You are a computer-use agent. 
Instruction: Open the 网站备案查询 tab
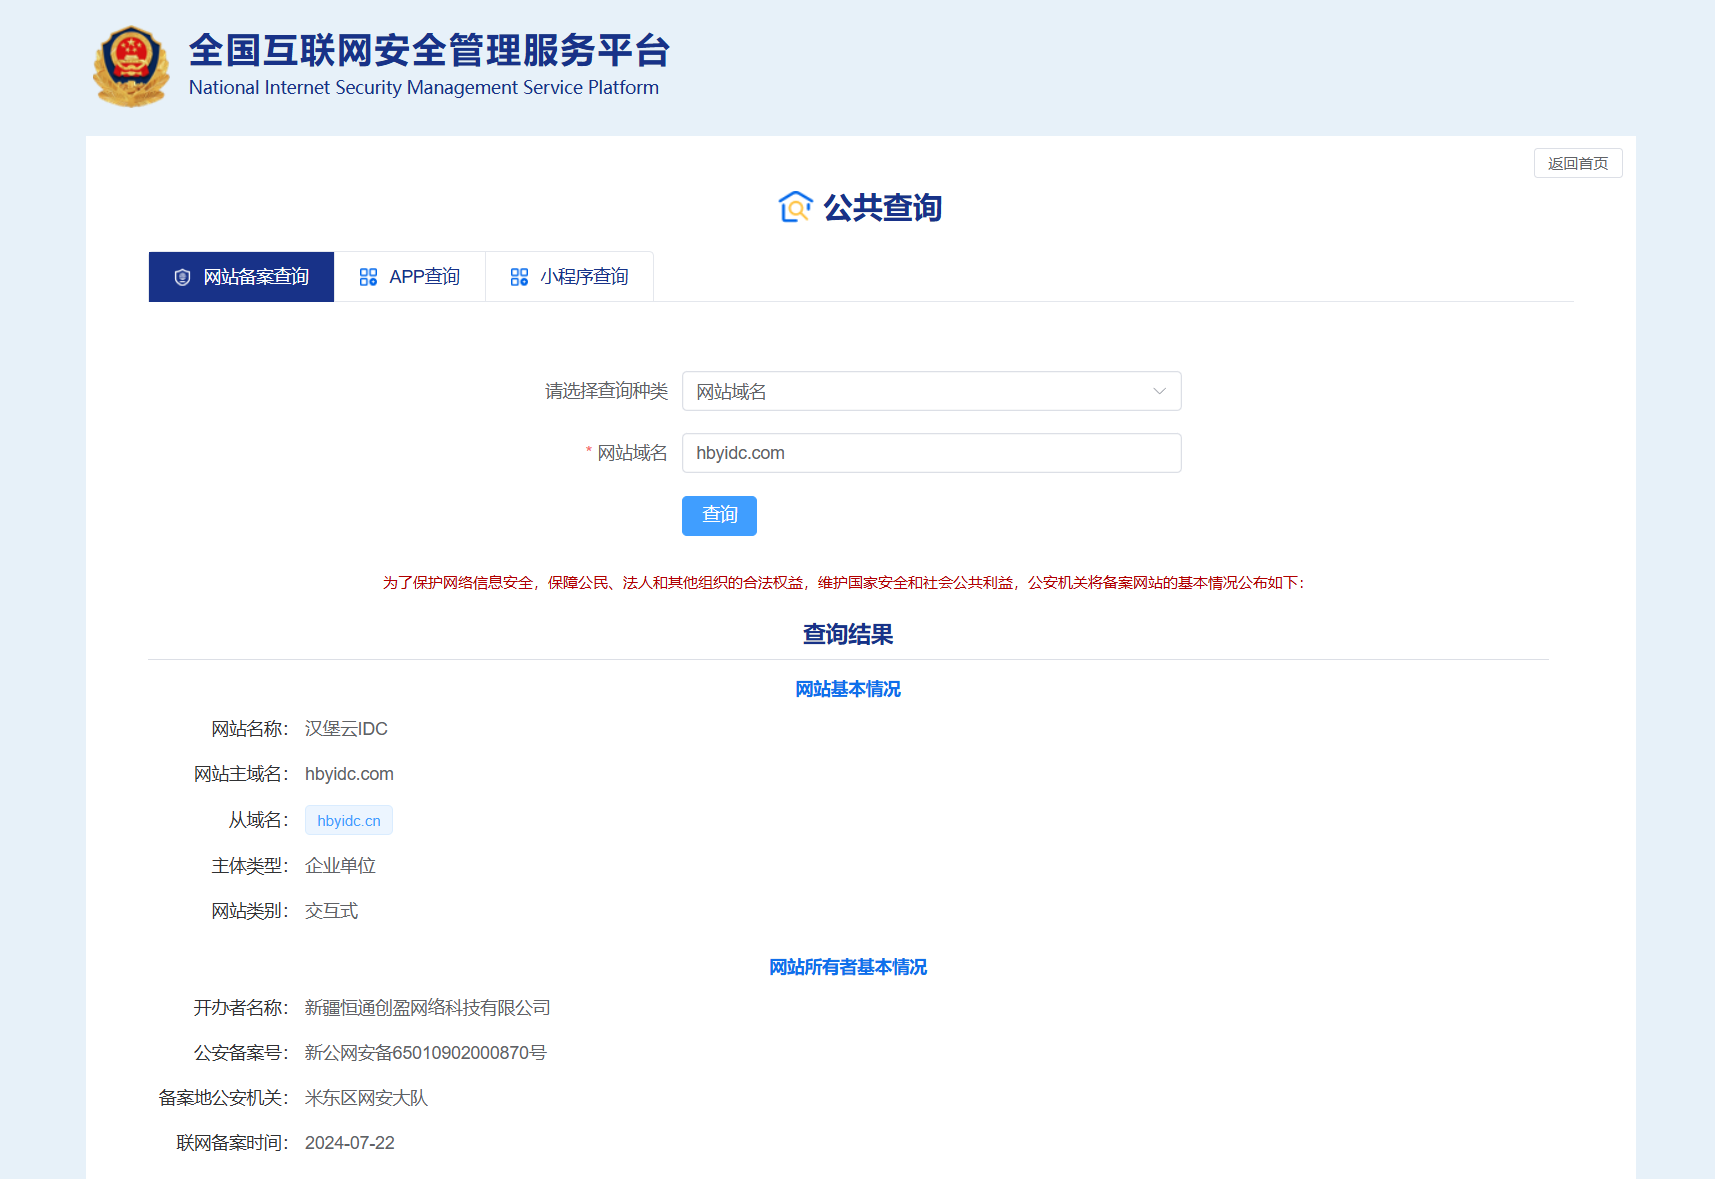point(241,277)
